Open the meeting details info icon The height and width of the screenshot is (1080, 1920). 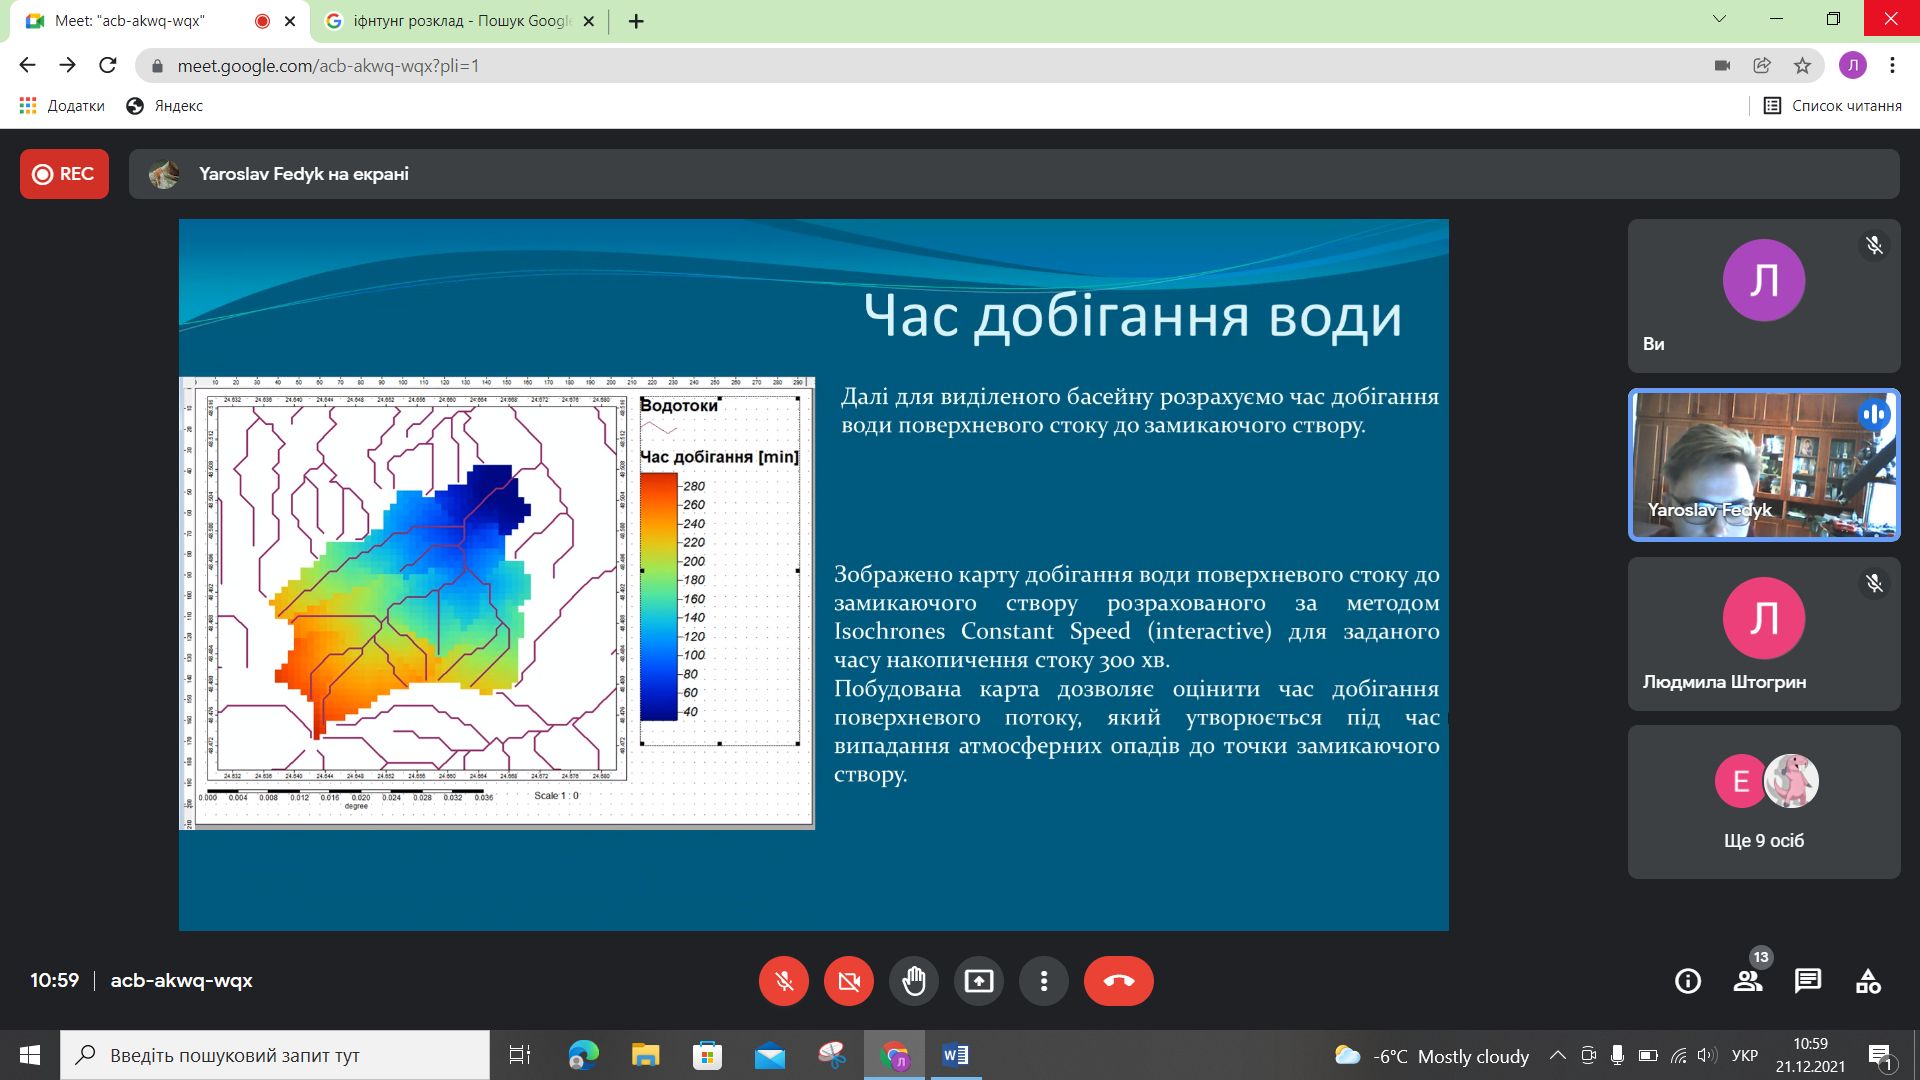point(1688,981)
